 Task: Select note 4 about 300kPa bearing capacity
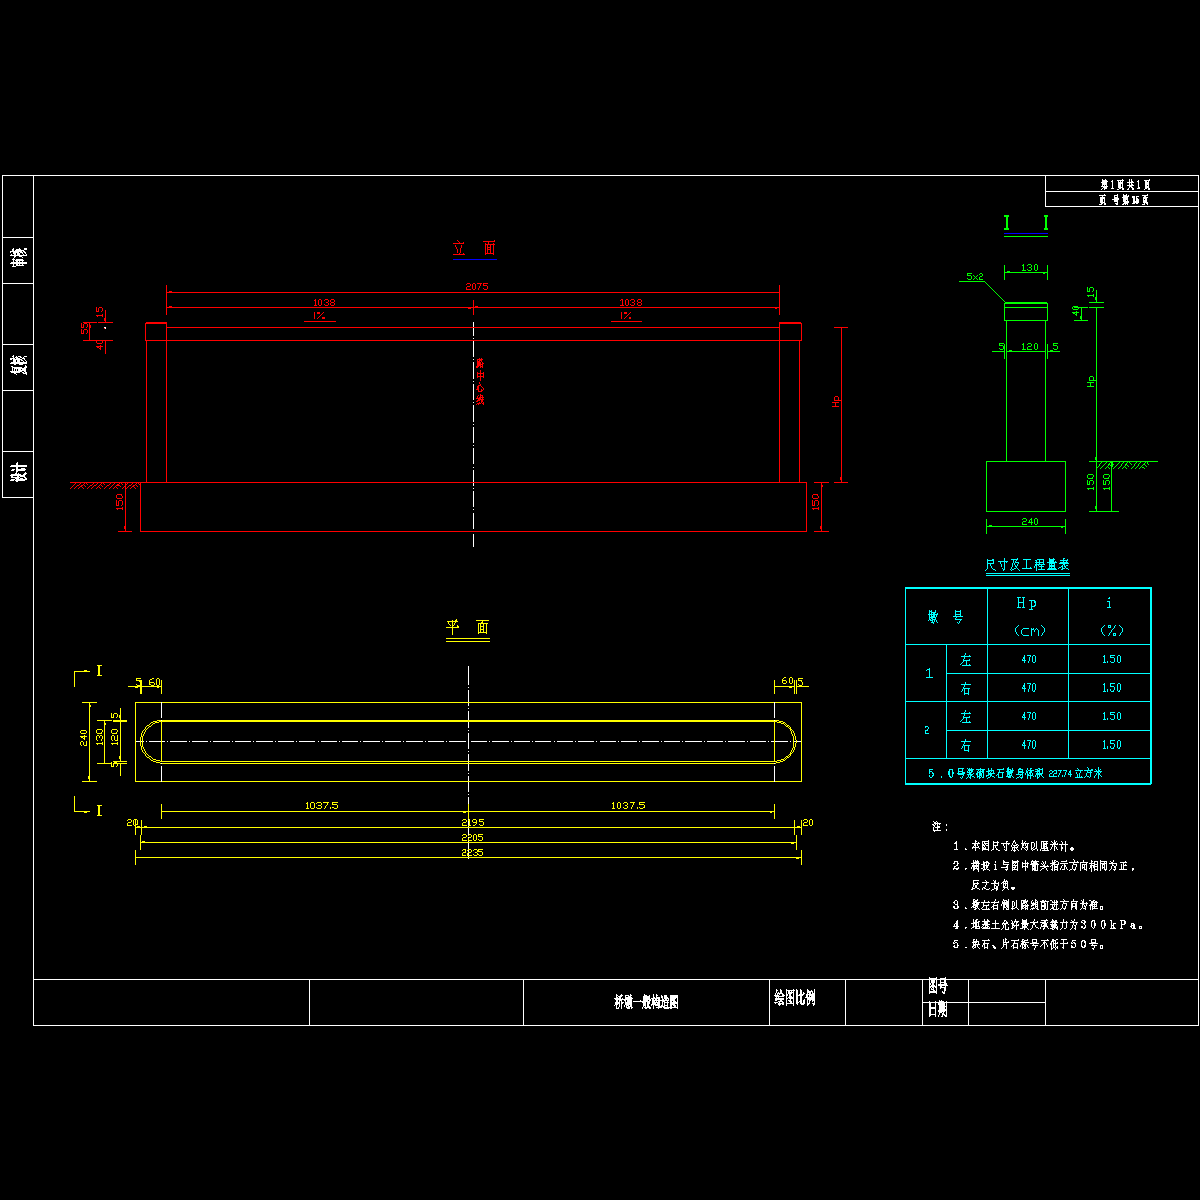point(1048,925)
